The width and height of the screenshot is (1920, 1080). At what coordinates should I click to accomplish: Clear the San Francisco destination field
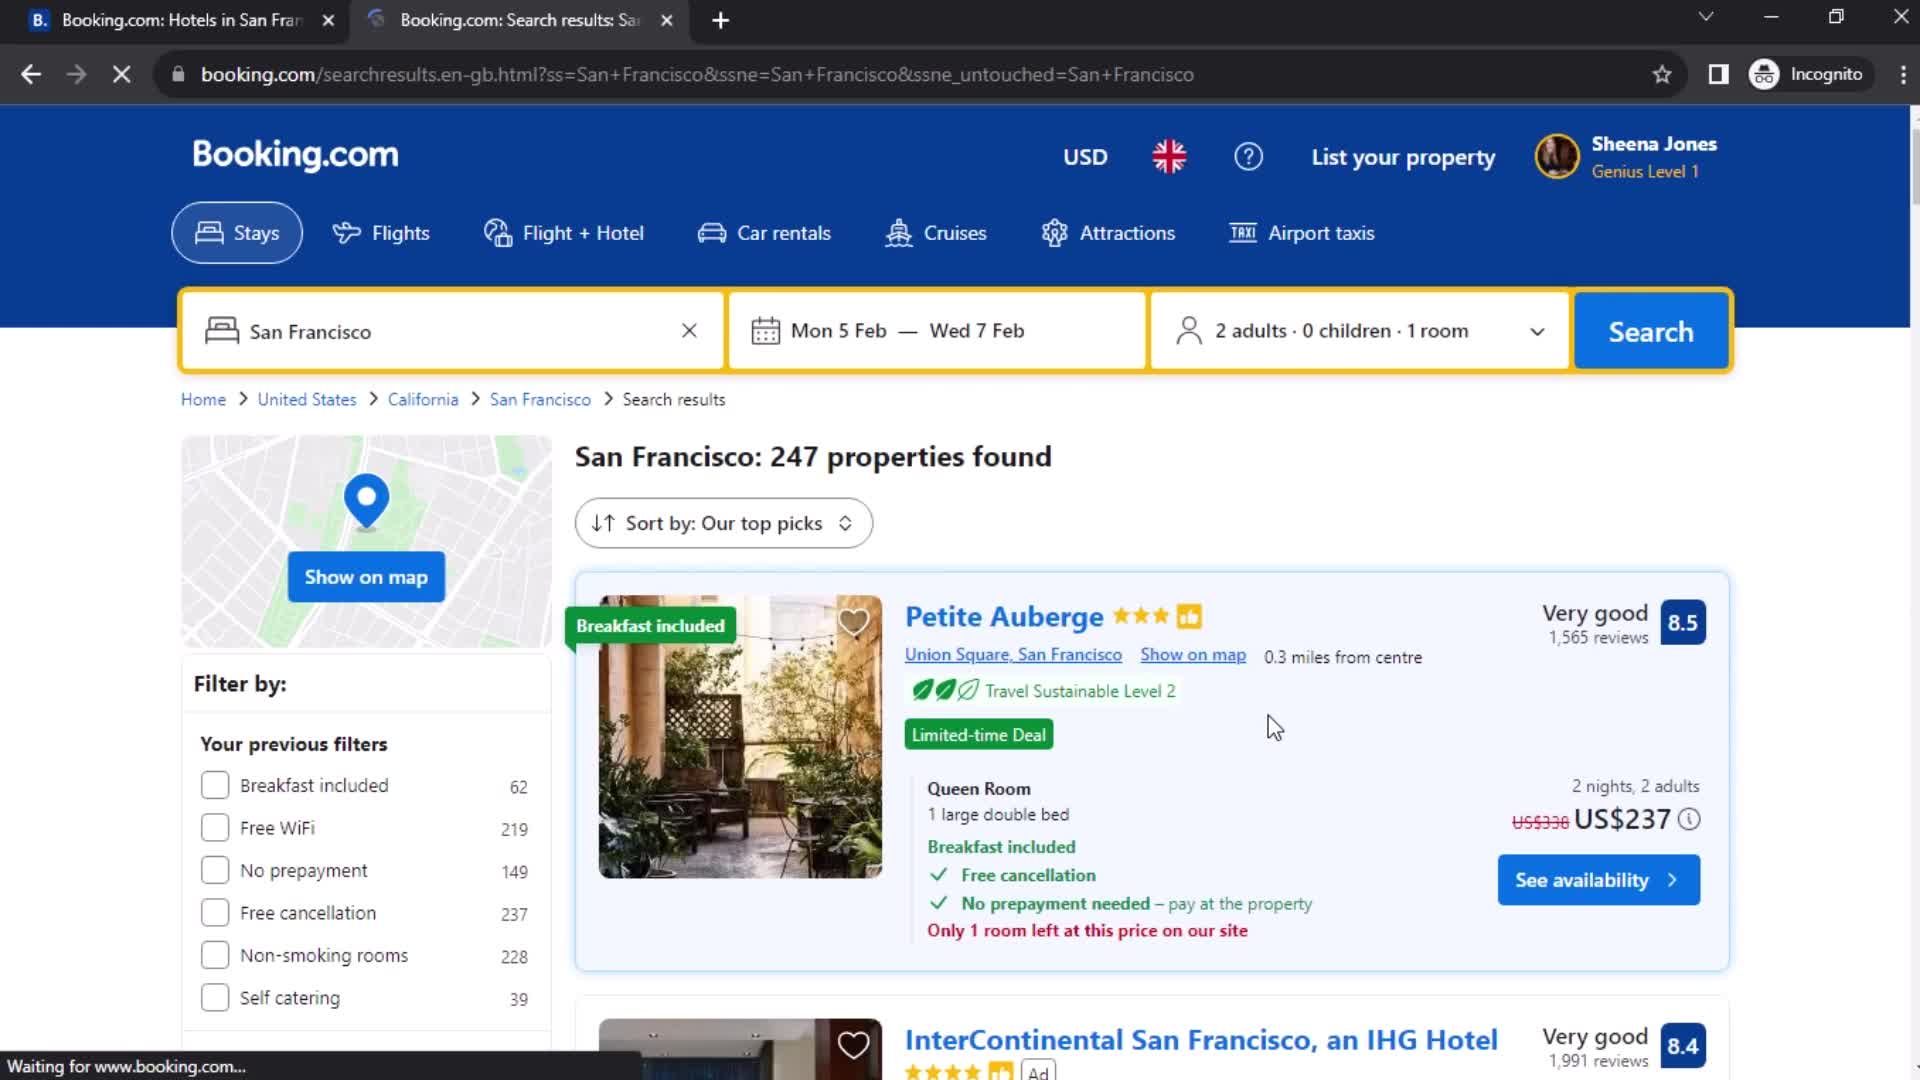pyautogui.click(x=689, y=331)
